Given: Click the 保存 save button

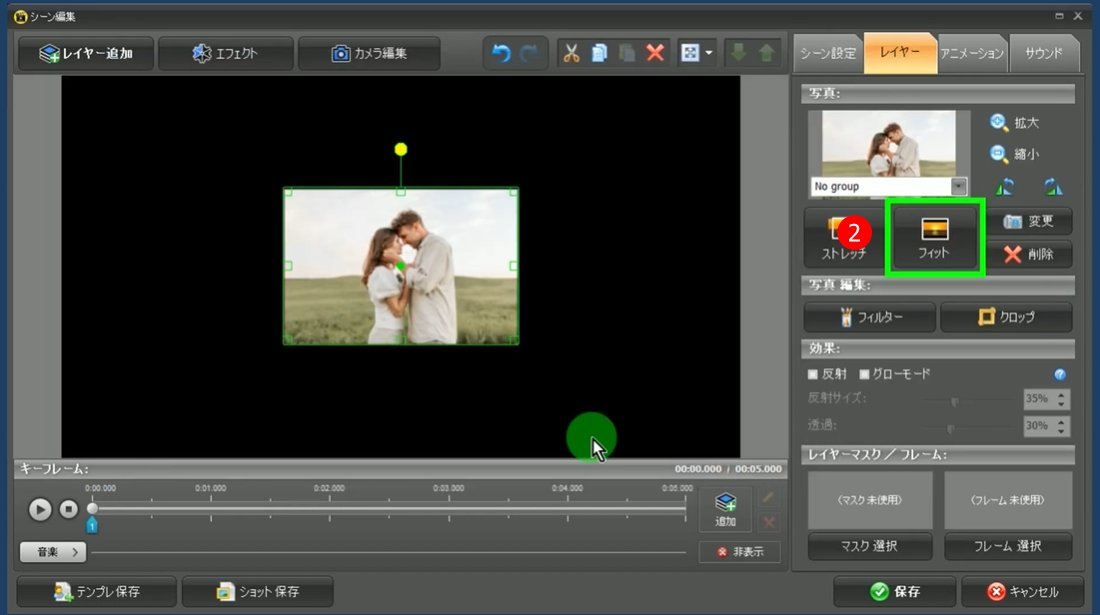Looking at the screenshot, I should (x=894, y=591).
